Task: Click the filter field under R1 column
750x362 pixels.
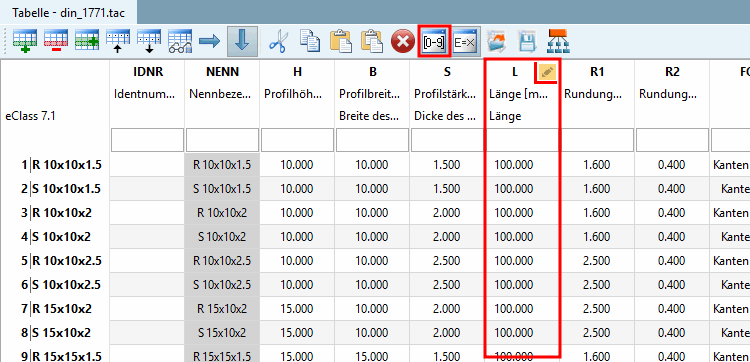Action: pos(597,140)
